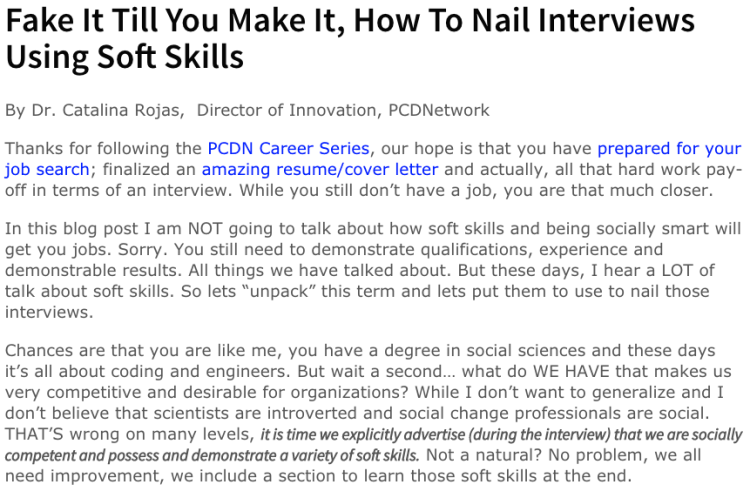Image resolution: width=750 pixels, height=498 pixels.
Task: Click the phrase "Not a natural?"
Action: click(x=485, y=456)
